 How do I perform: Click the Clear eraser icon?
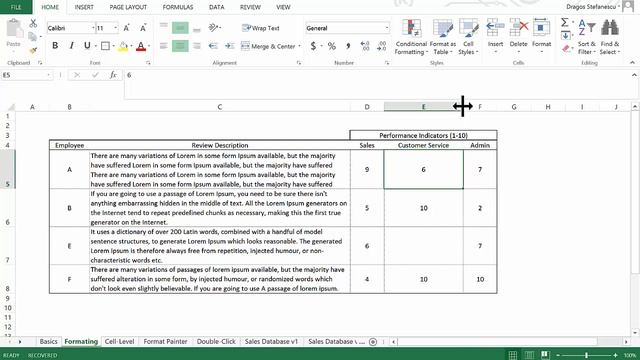[566, 49]
